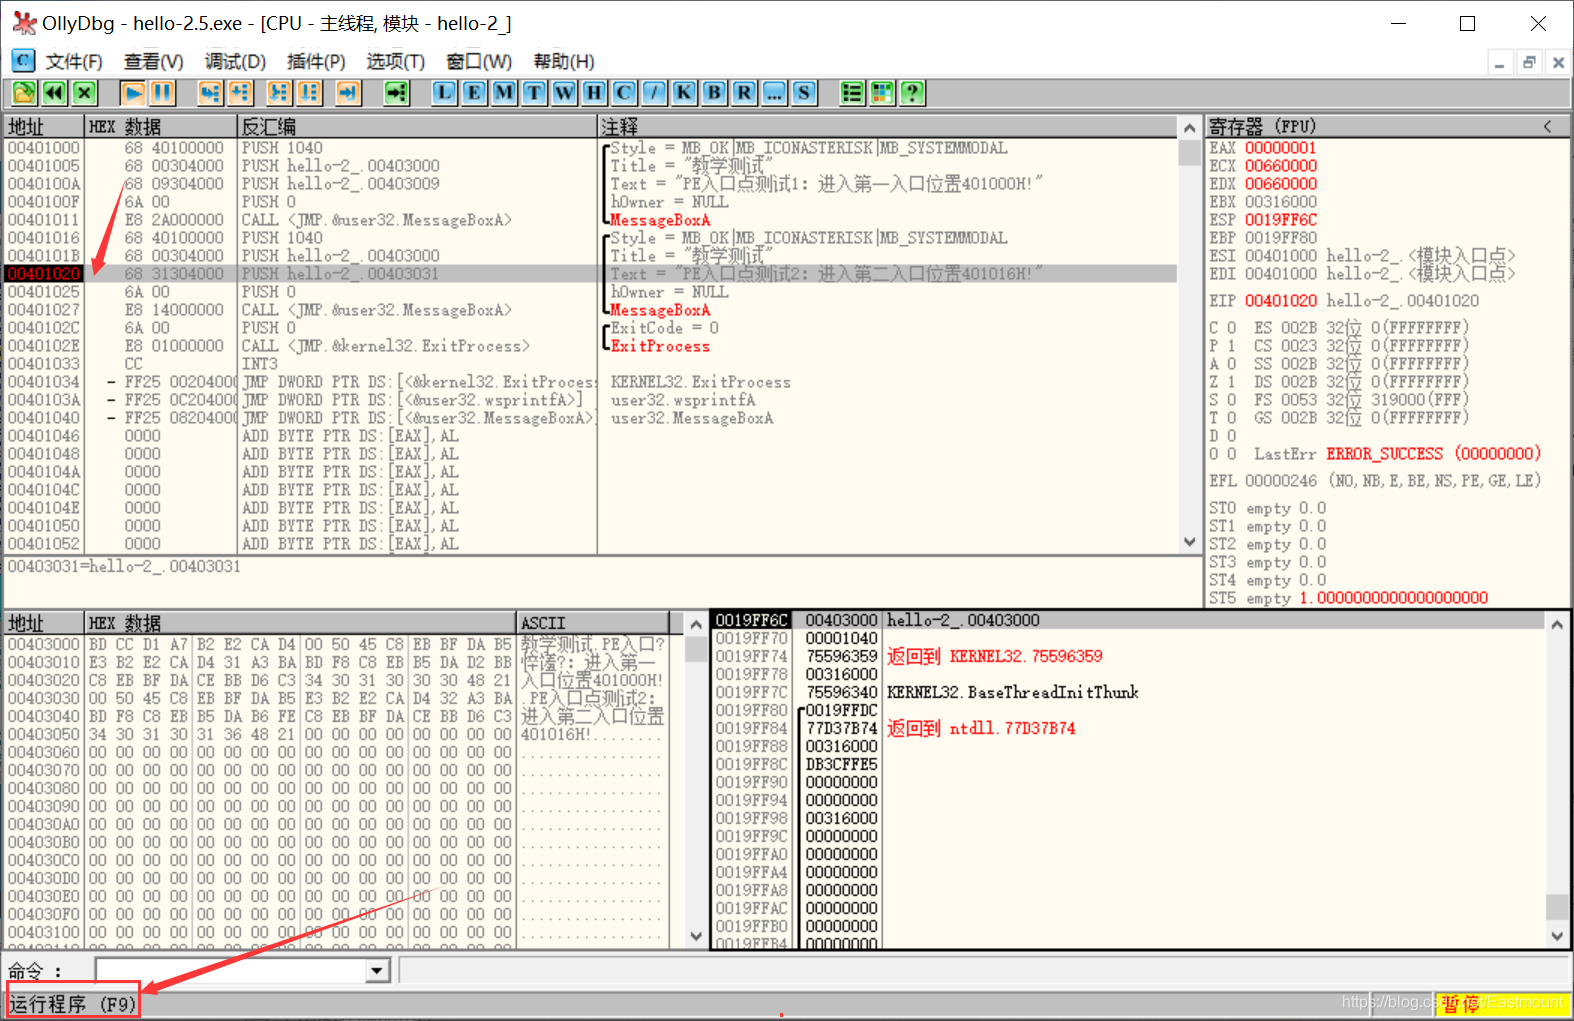
Task: Click disassembly scrollbar down arrow
Action: 1189,542
